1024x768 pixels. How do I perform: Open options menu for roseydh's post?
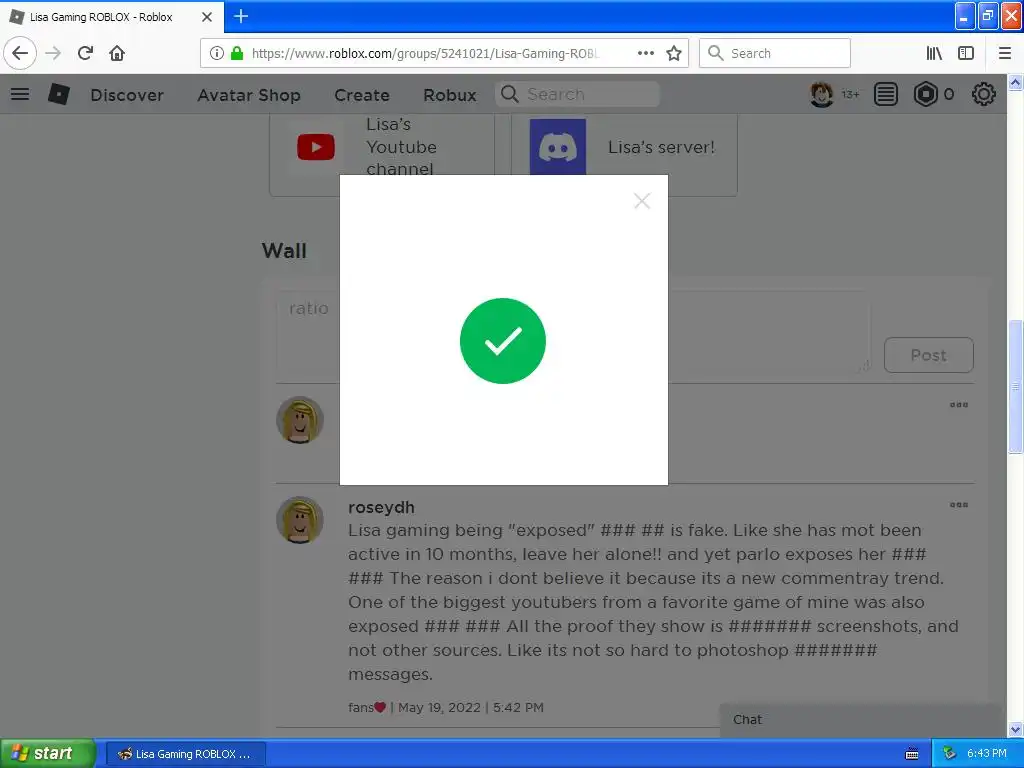[x=959, y=505]
